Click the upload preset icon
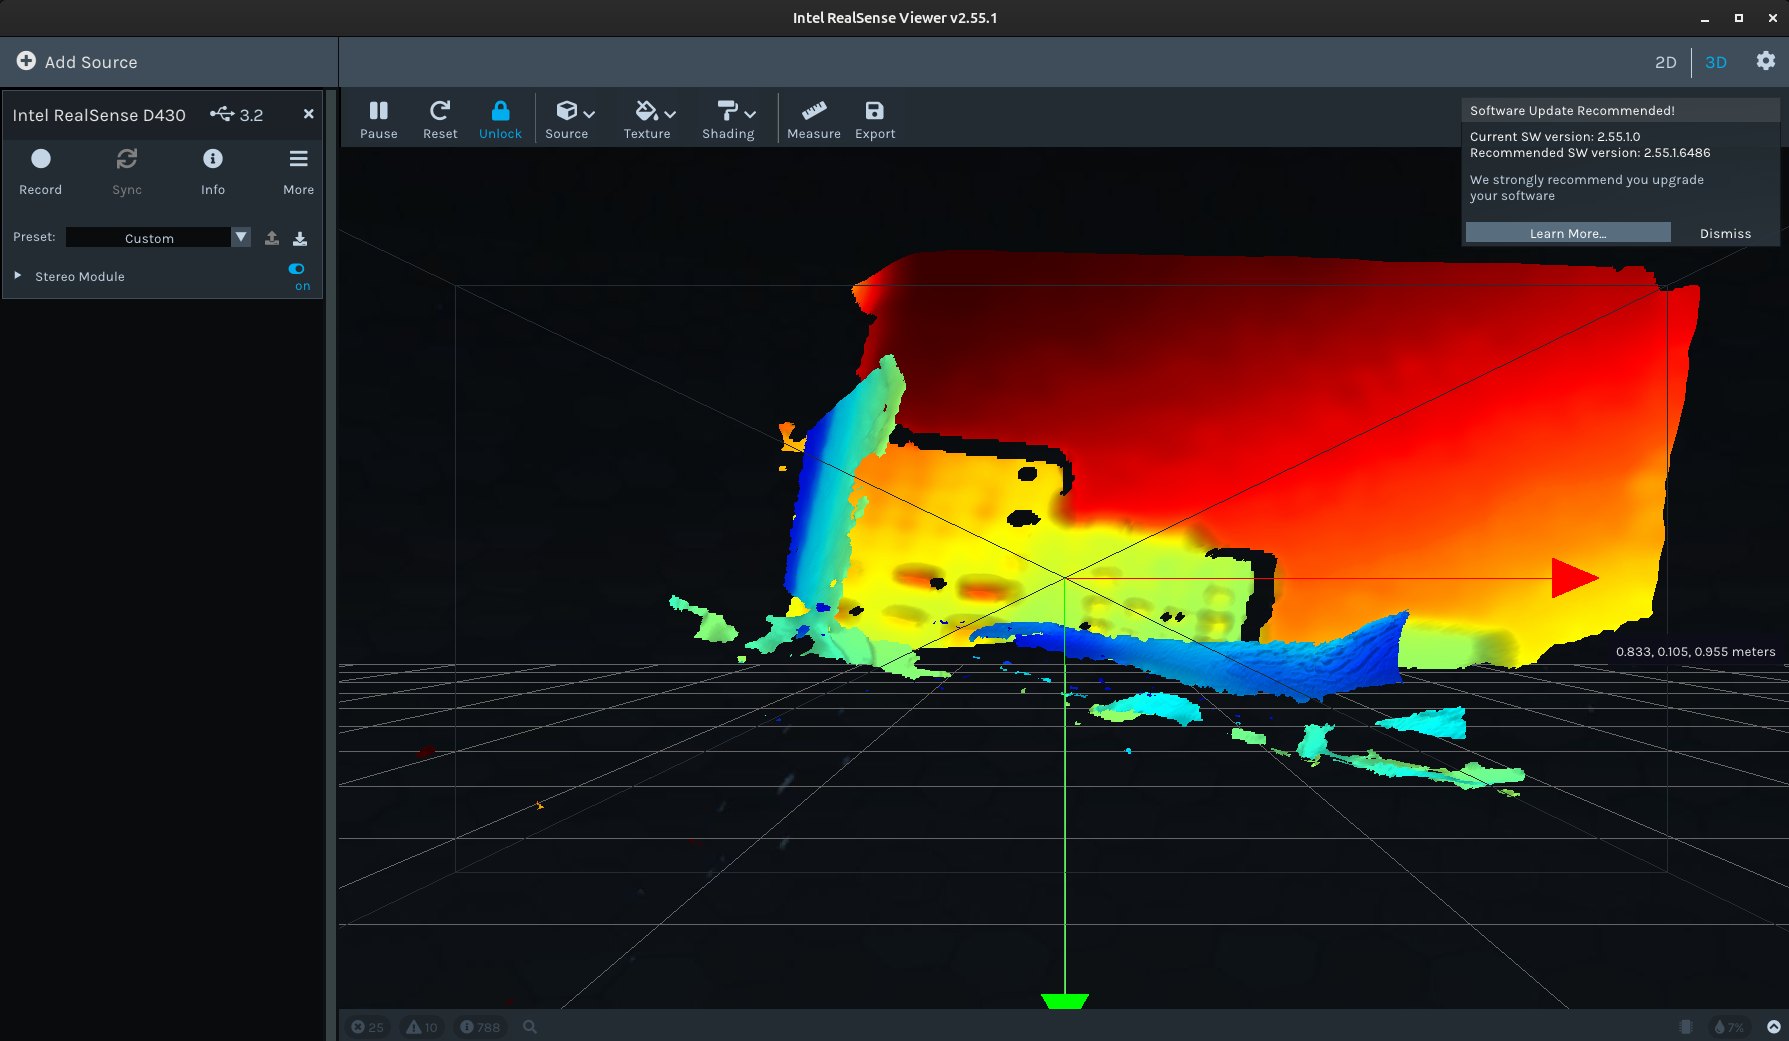Image resolution: width=1789 pixels, height=1041 pixels. pos(272,238)
